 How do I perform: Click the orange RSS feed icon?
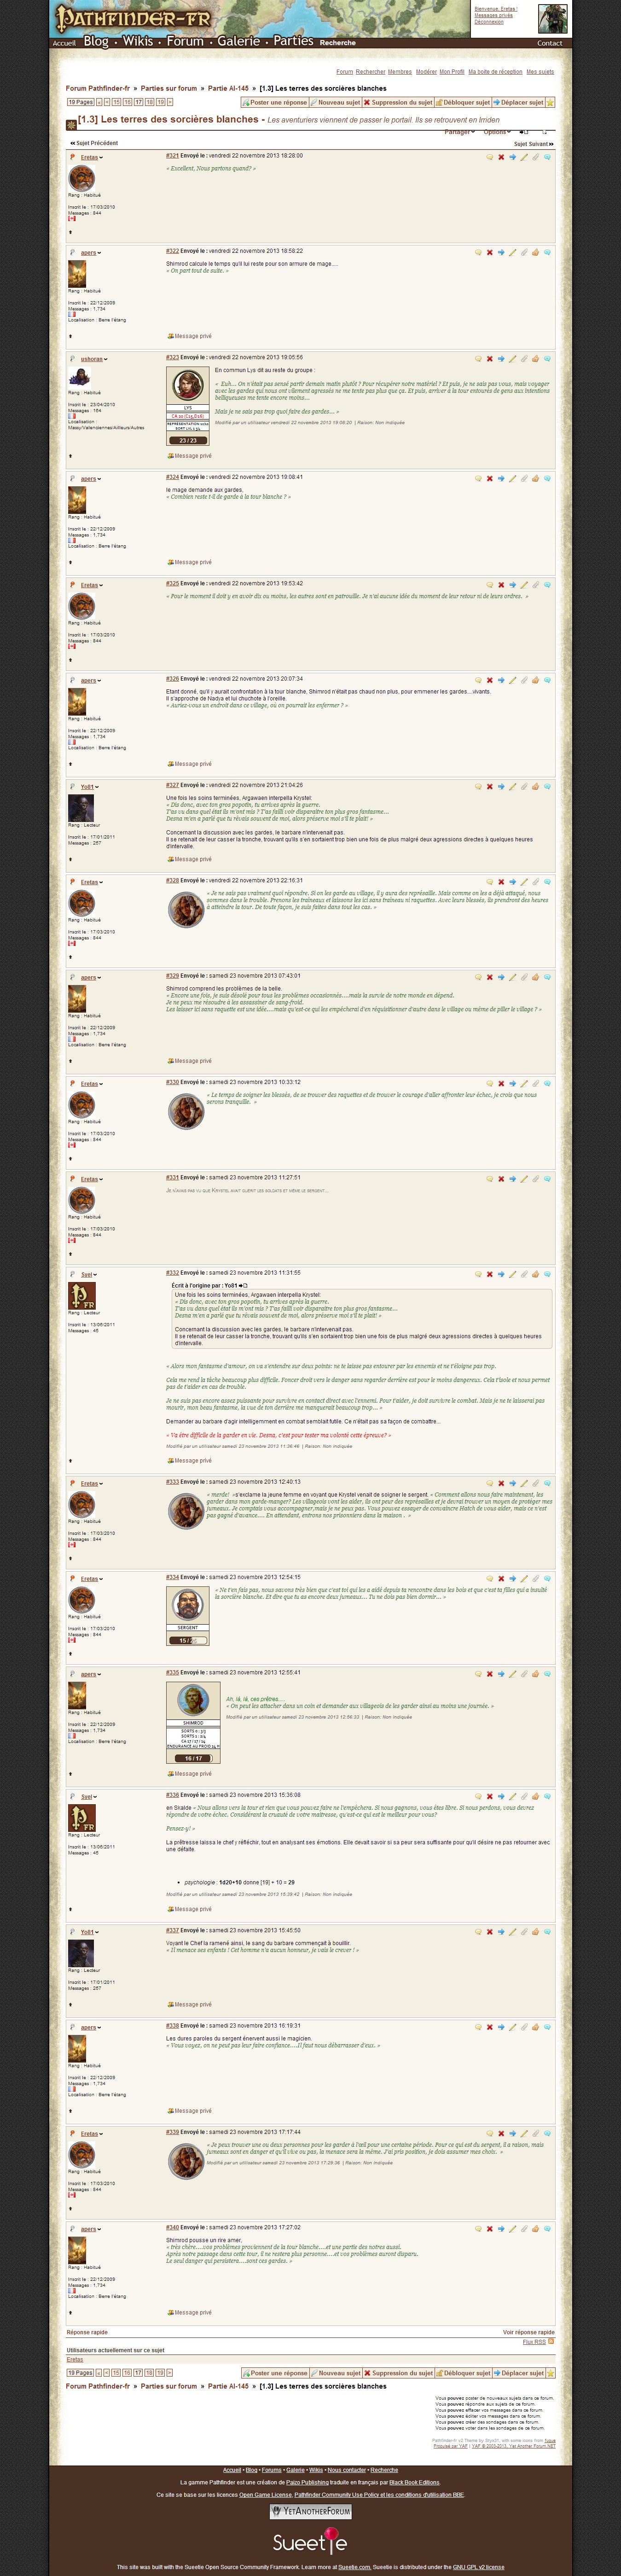[550, 2341]
